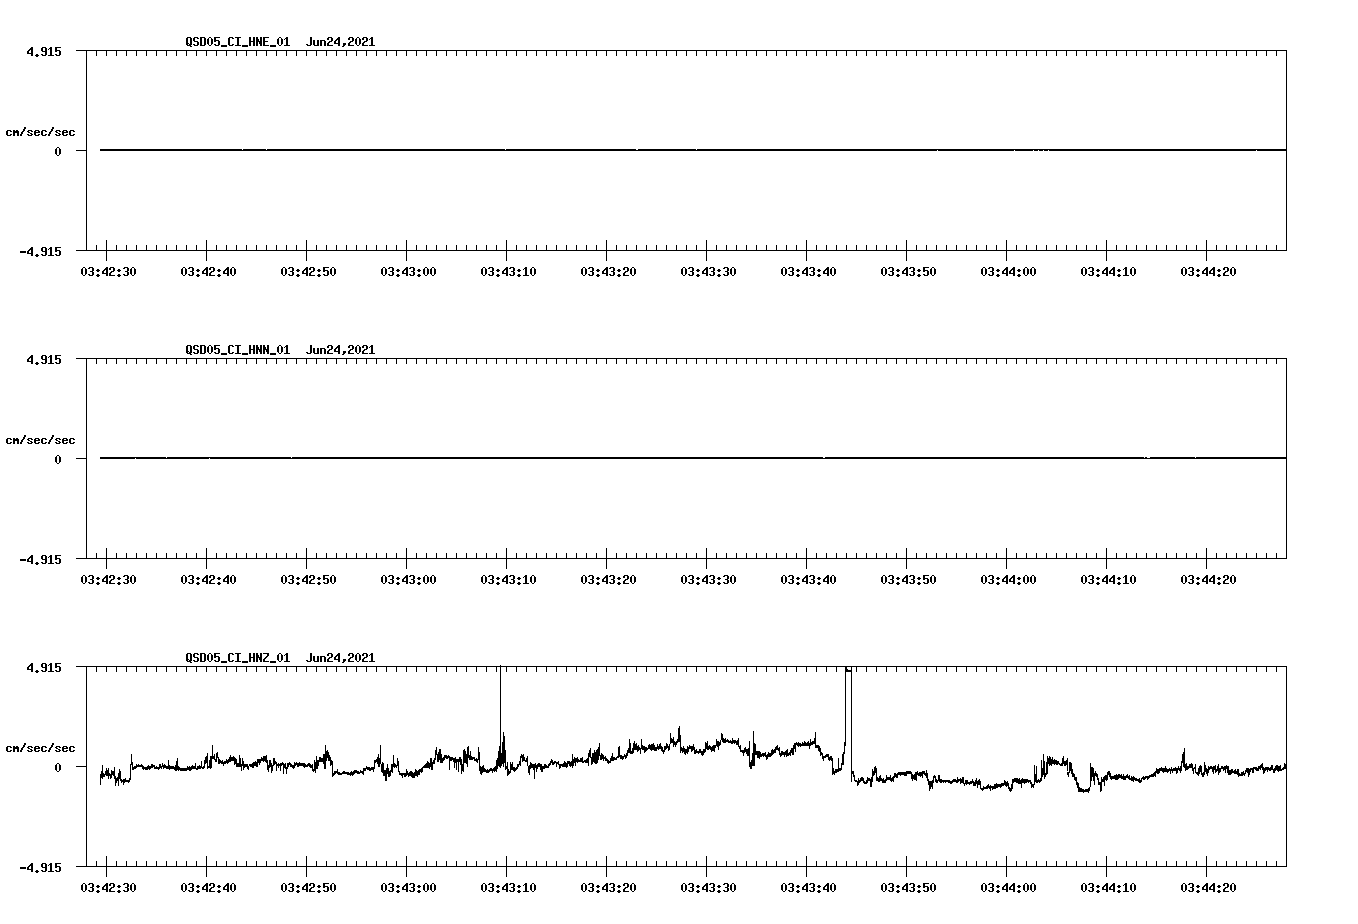
Task: Click the 0 axis value on HNZ chart
Action: point(58,767)
